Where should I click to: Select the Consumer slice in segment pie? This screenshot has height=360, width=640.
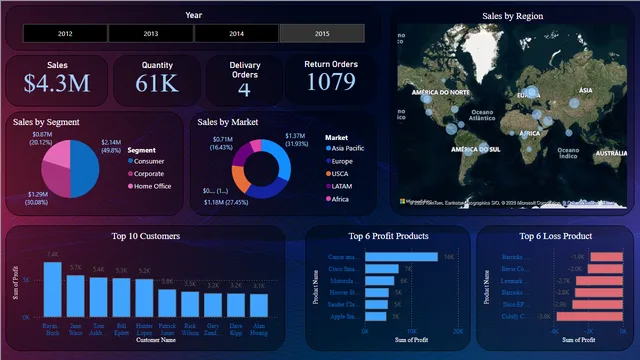coord(86,169)
